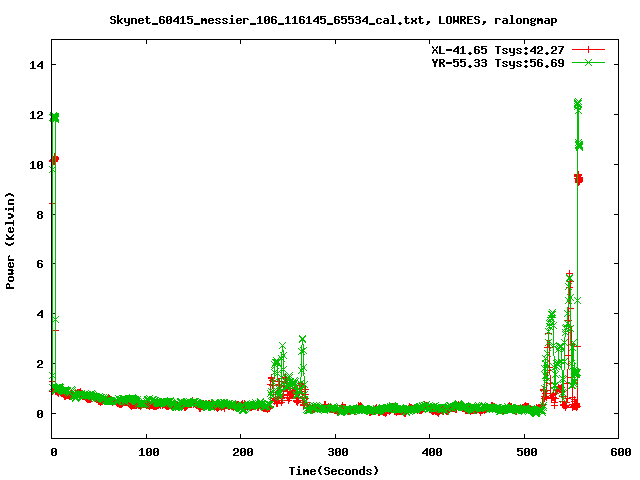Click the x-axis tick label 100

coord(149,452)
